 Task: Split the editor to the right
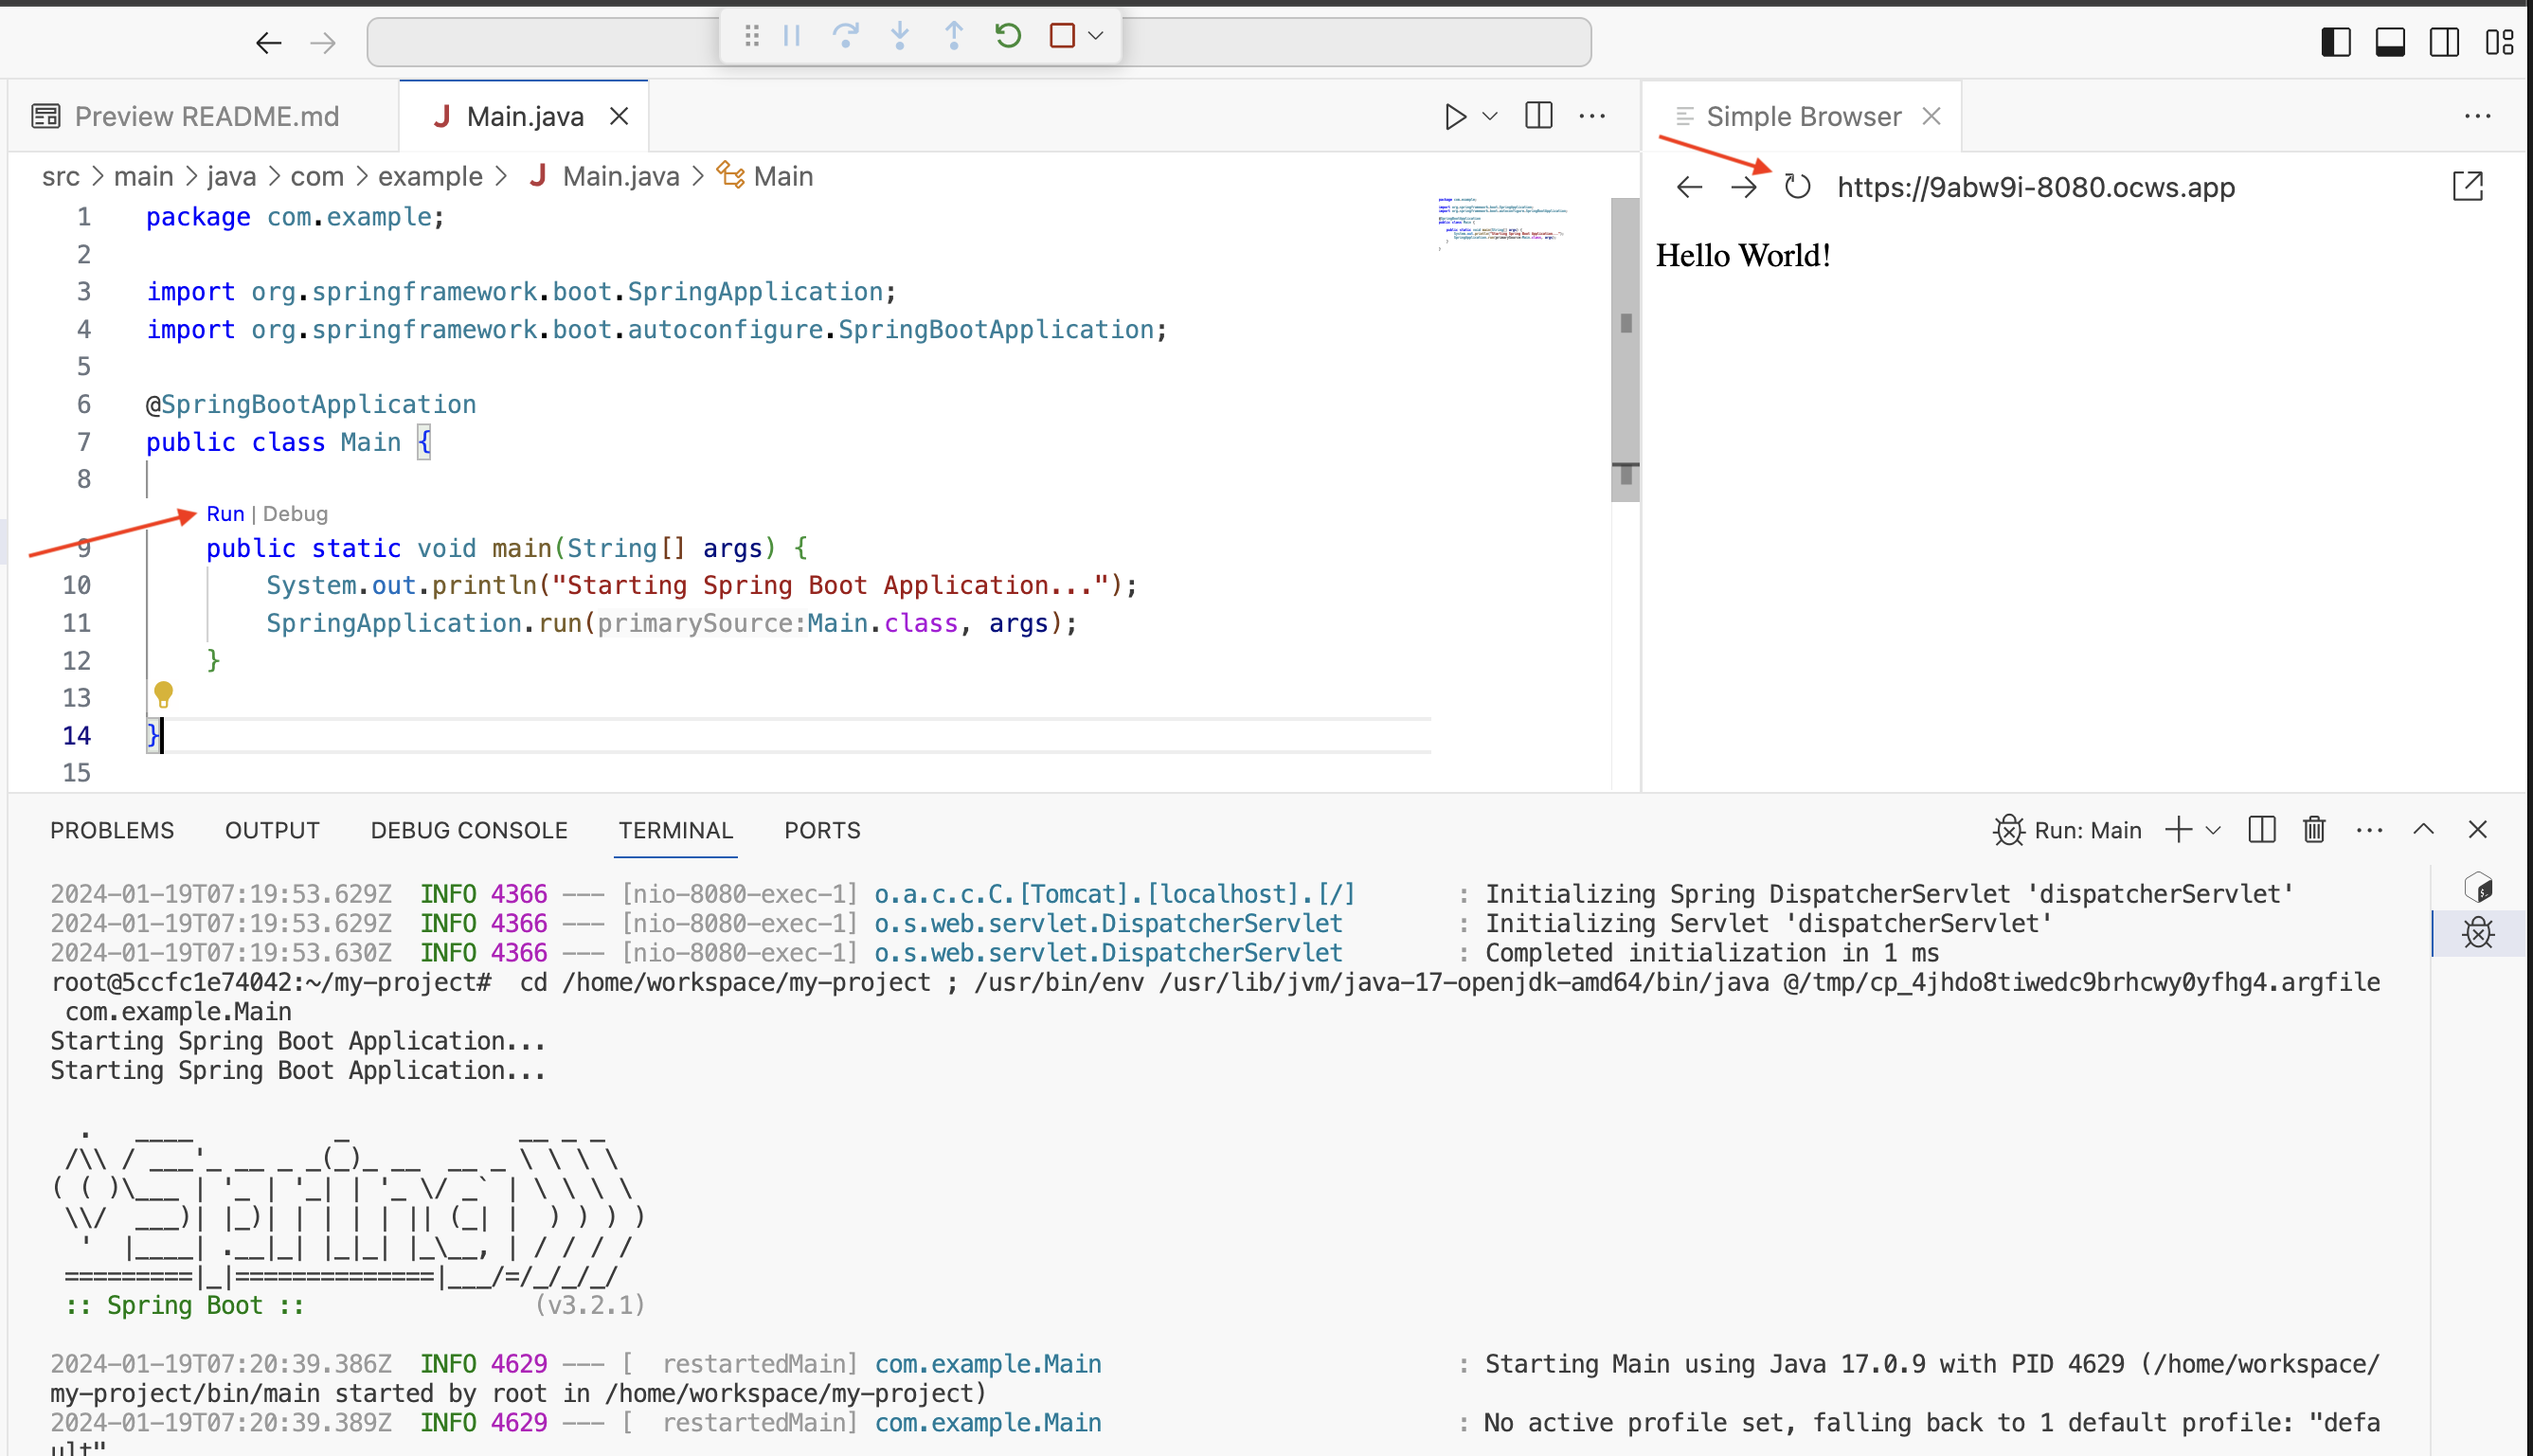[x=1538, y=116]
